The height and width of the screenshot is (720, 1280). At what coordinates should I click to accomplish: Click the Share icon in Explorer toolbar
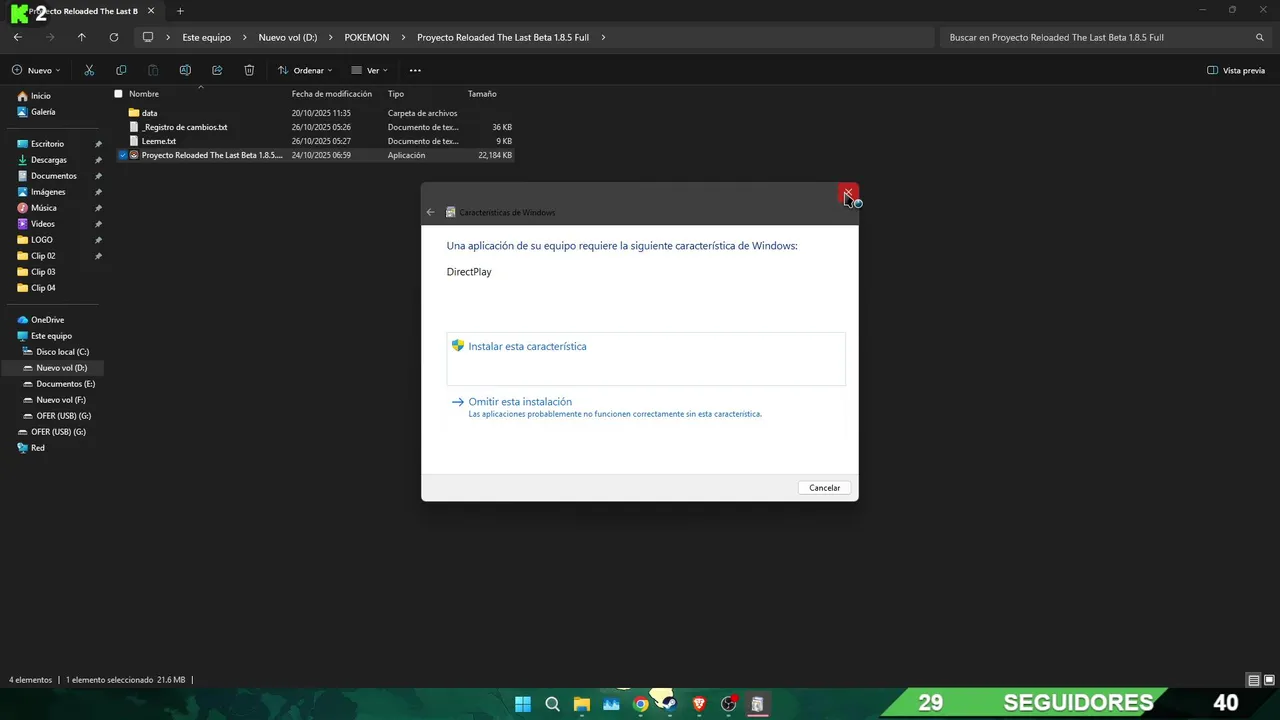click(217, 70)
